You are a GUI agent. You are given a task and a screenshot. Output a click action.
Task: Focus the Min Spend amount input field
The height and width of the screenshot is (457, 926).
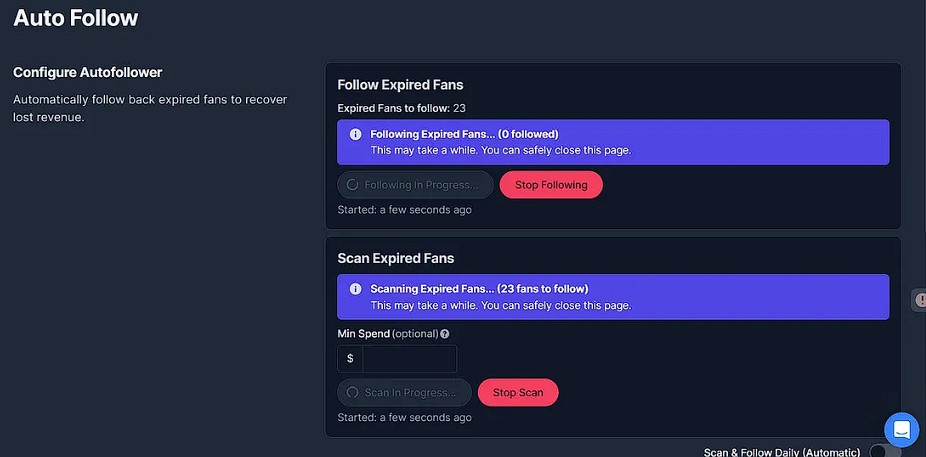pos(409,358)
